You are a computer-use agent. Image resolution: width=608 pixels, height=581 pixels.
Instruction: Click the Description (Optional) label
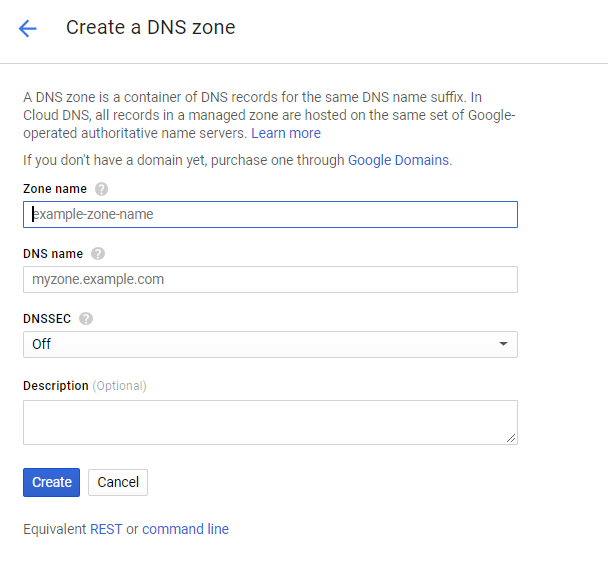[x=85, y=386]
